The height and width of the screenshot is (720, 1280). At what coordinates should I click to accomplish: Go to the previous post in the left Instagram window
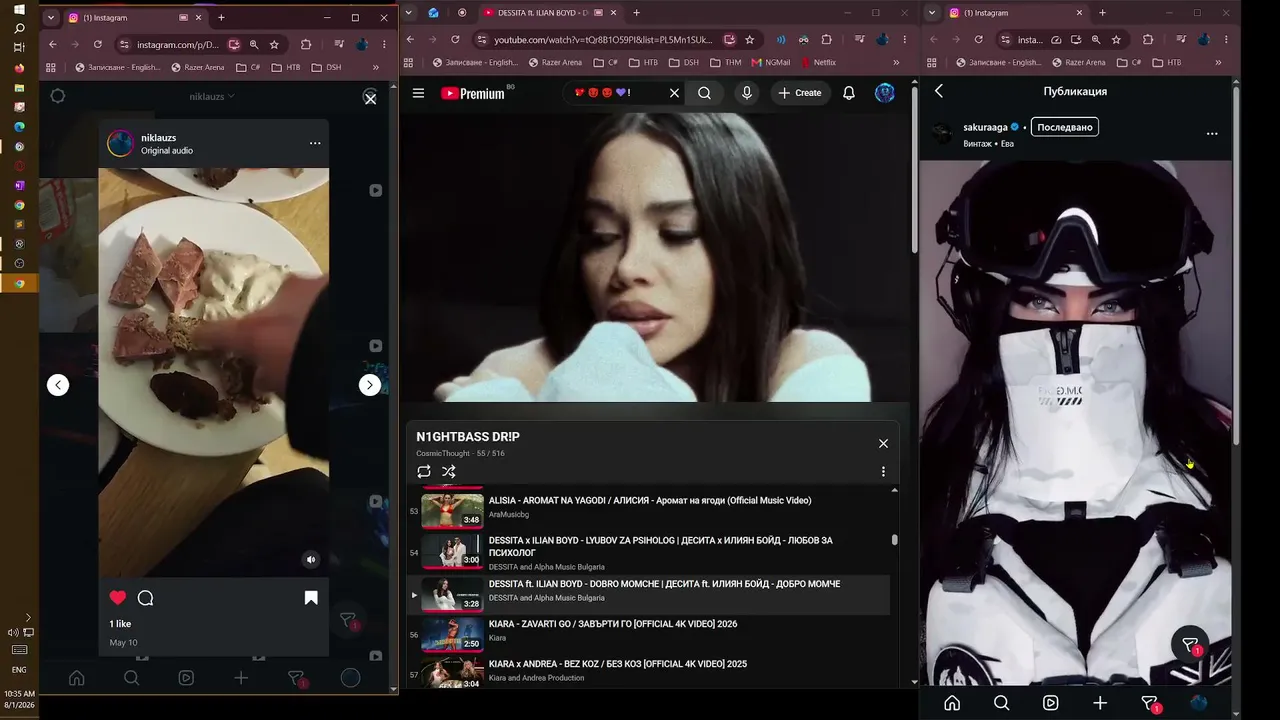58,385
